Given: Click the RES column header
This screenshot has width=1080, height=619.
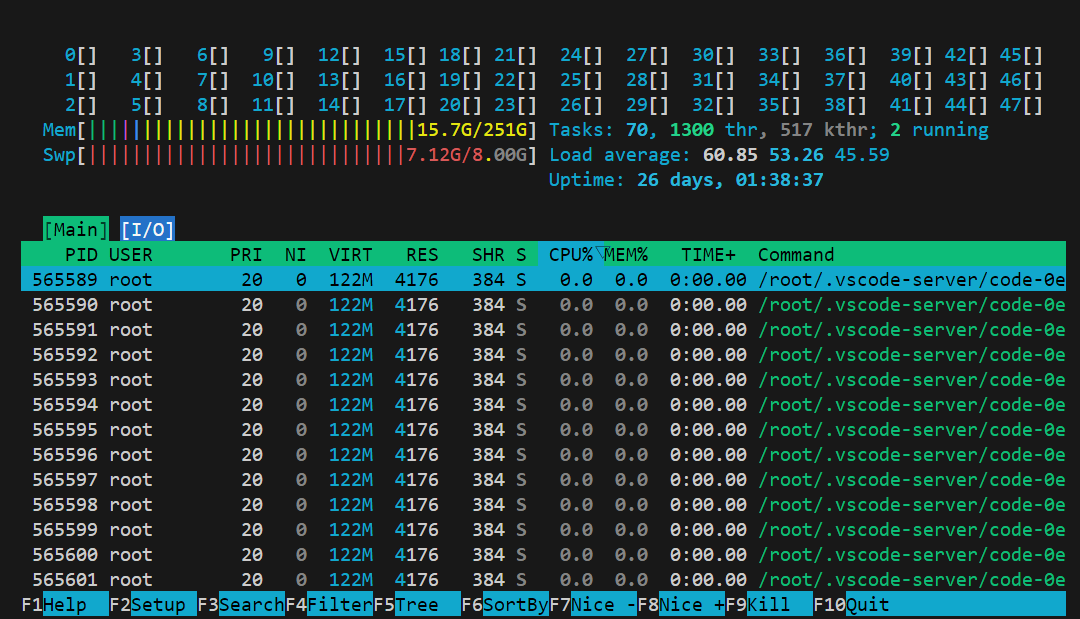Looking at the screenshot, I should point(422,255).
